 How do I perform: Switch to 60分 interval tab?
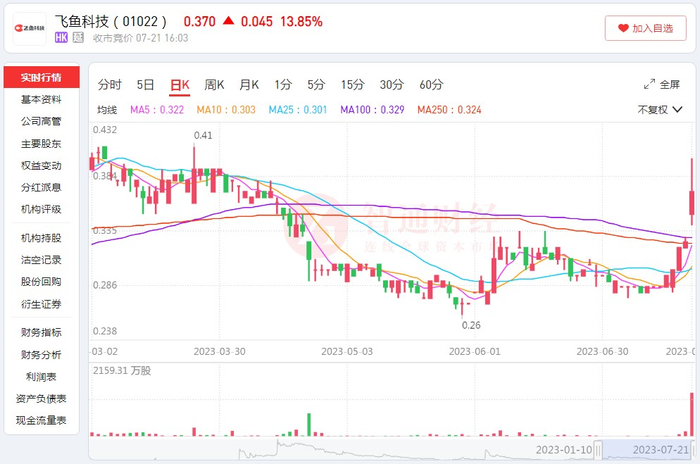tap(431, 84)
